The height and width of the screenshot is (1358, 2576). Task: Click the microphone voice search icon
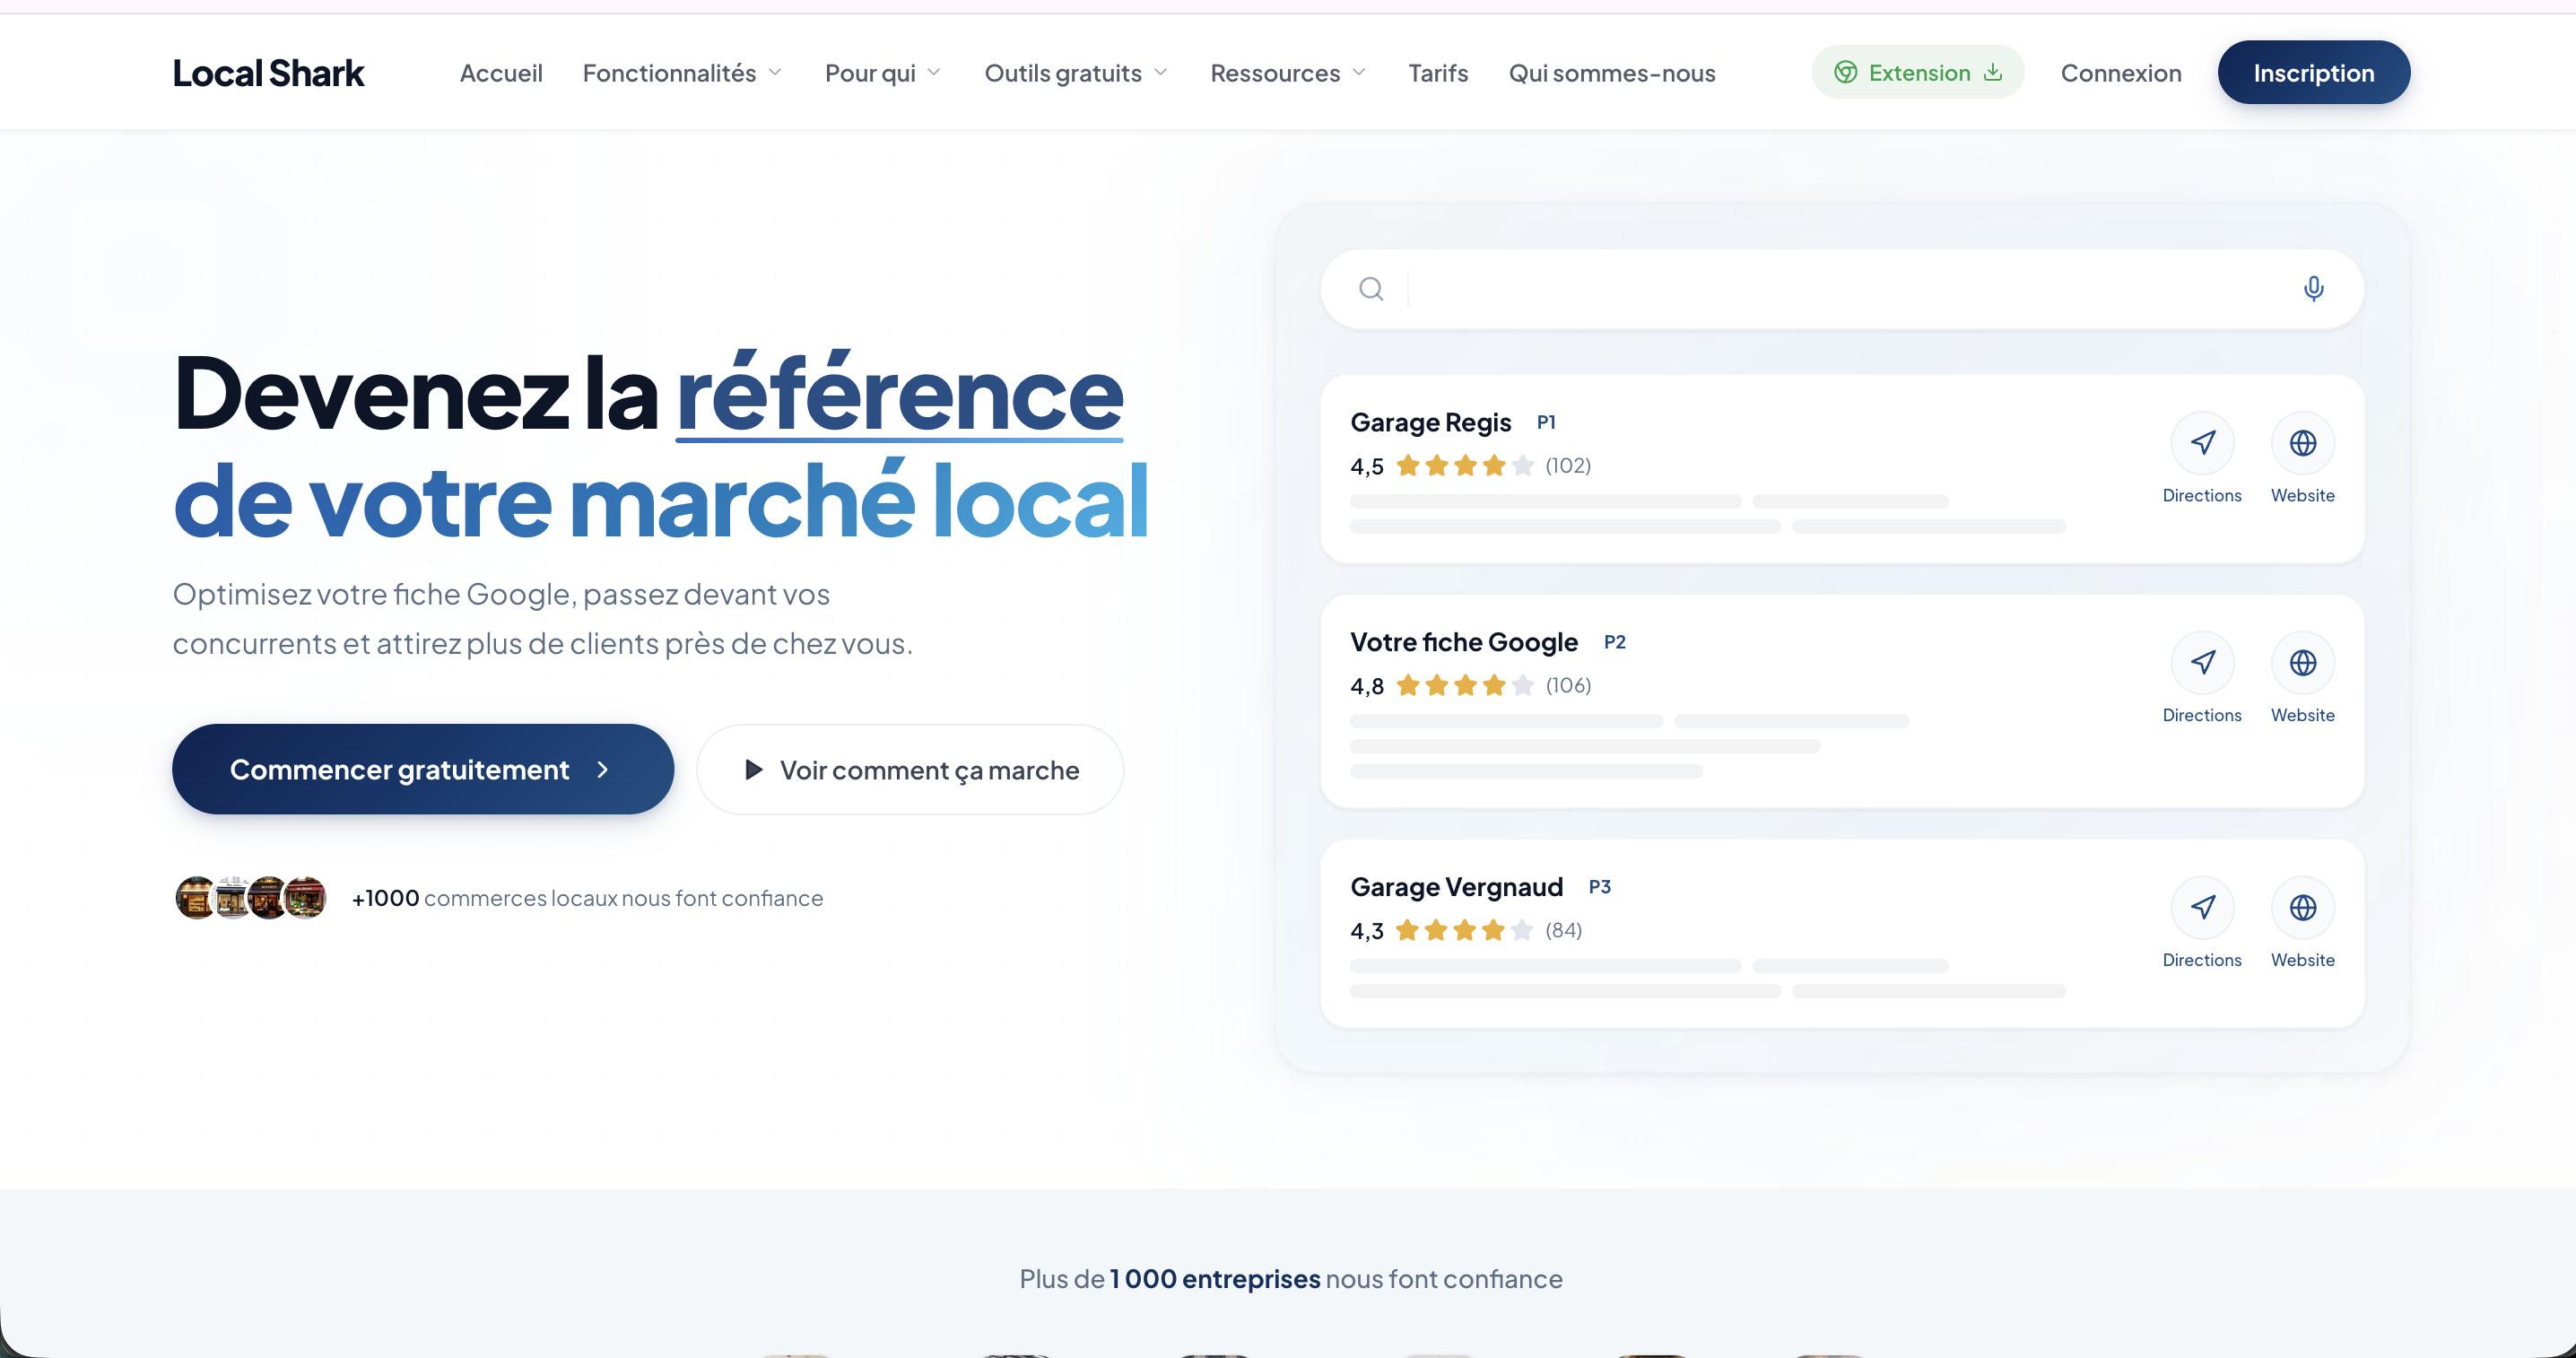coord(2313,289)
